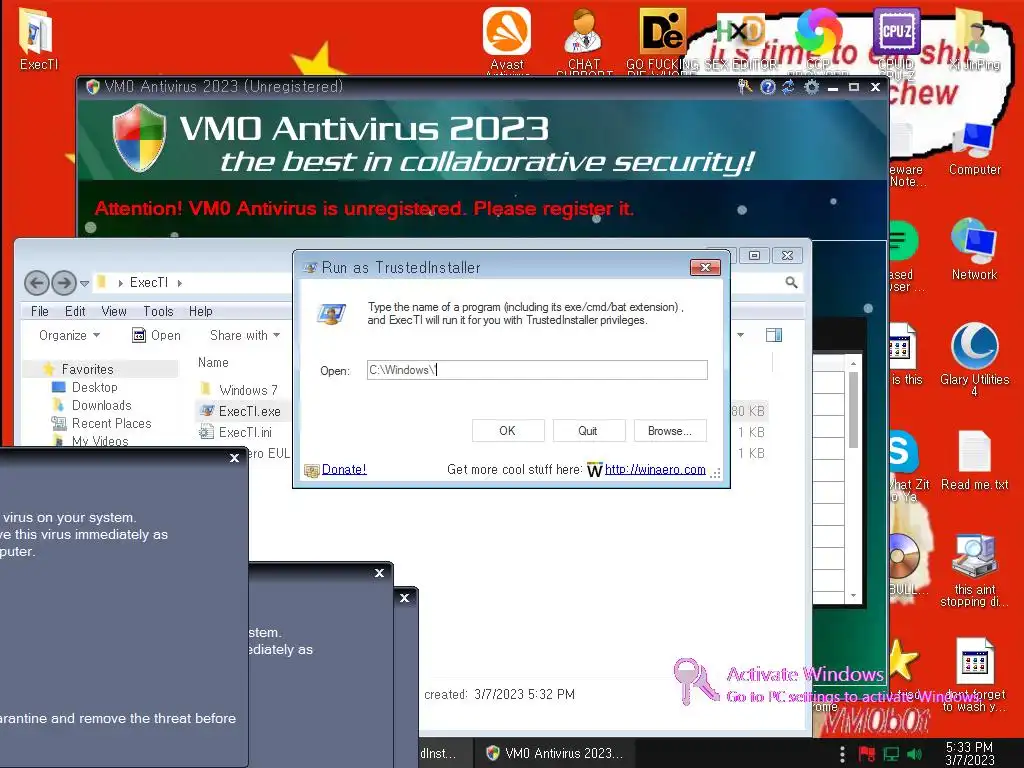Switch to VM0 Antivirus 2023 taskbar button

554,753
